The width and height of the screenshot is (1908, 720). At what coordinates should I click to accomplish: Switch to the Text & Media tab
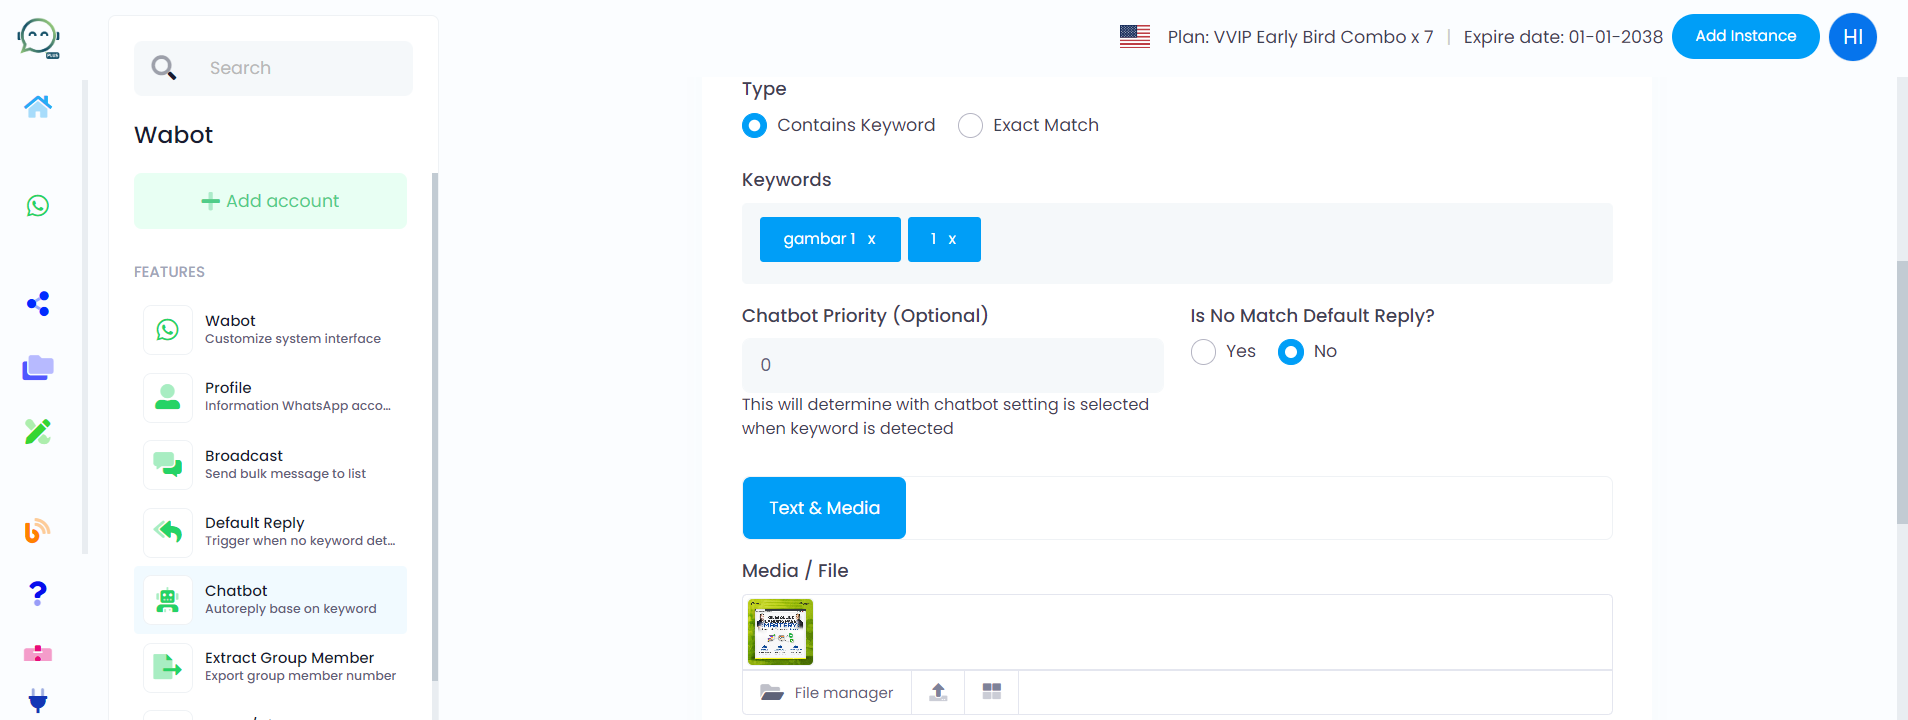823,507
